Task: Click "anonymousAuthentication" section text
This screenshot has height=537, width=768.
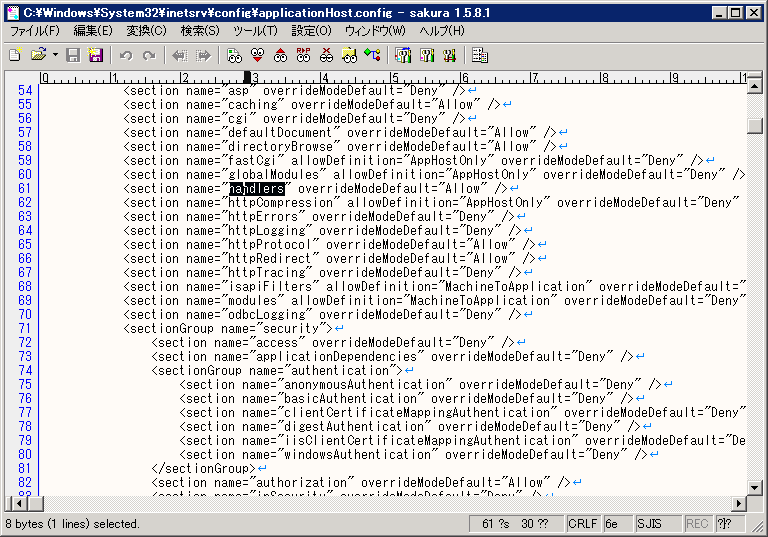Action: point(364,385)
